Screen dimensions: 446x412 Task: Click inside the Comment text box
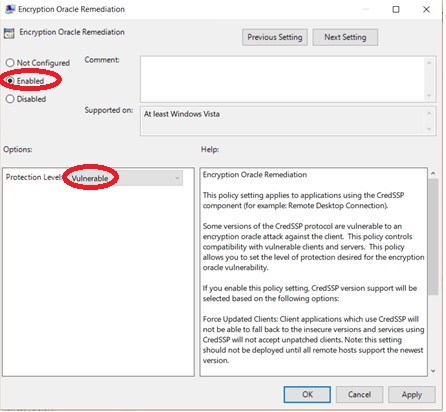(283, 79)
